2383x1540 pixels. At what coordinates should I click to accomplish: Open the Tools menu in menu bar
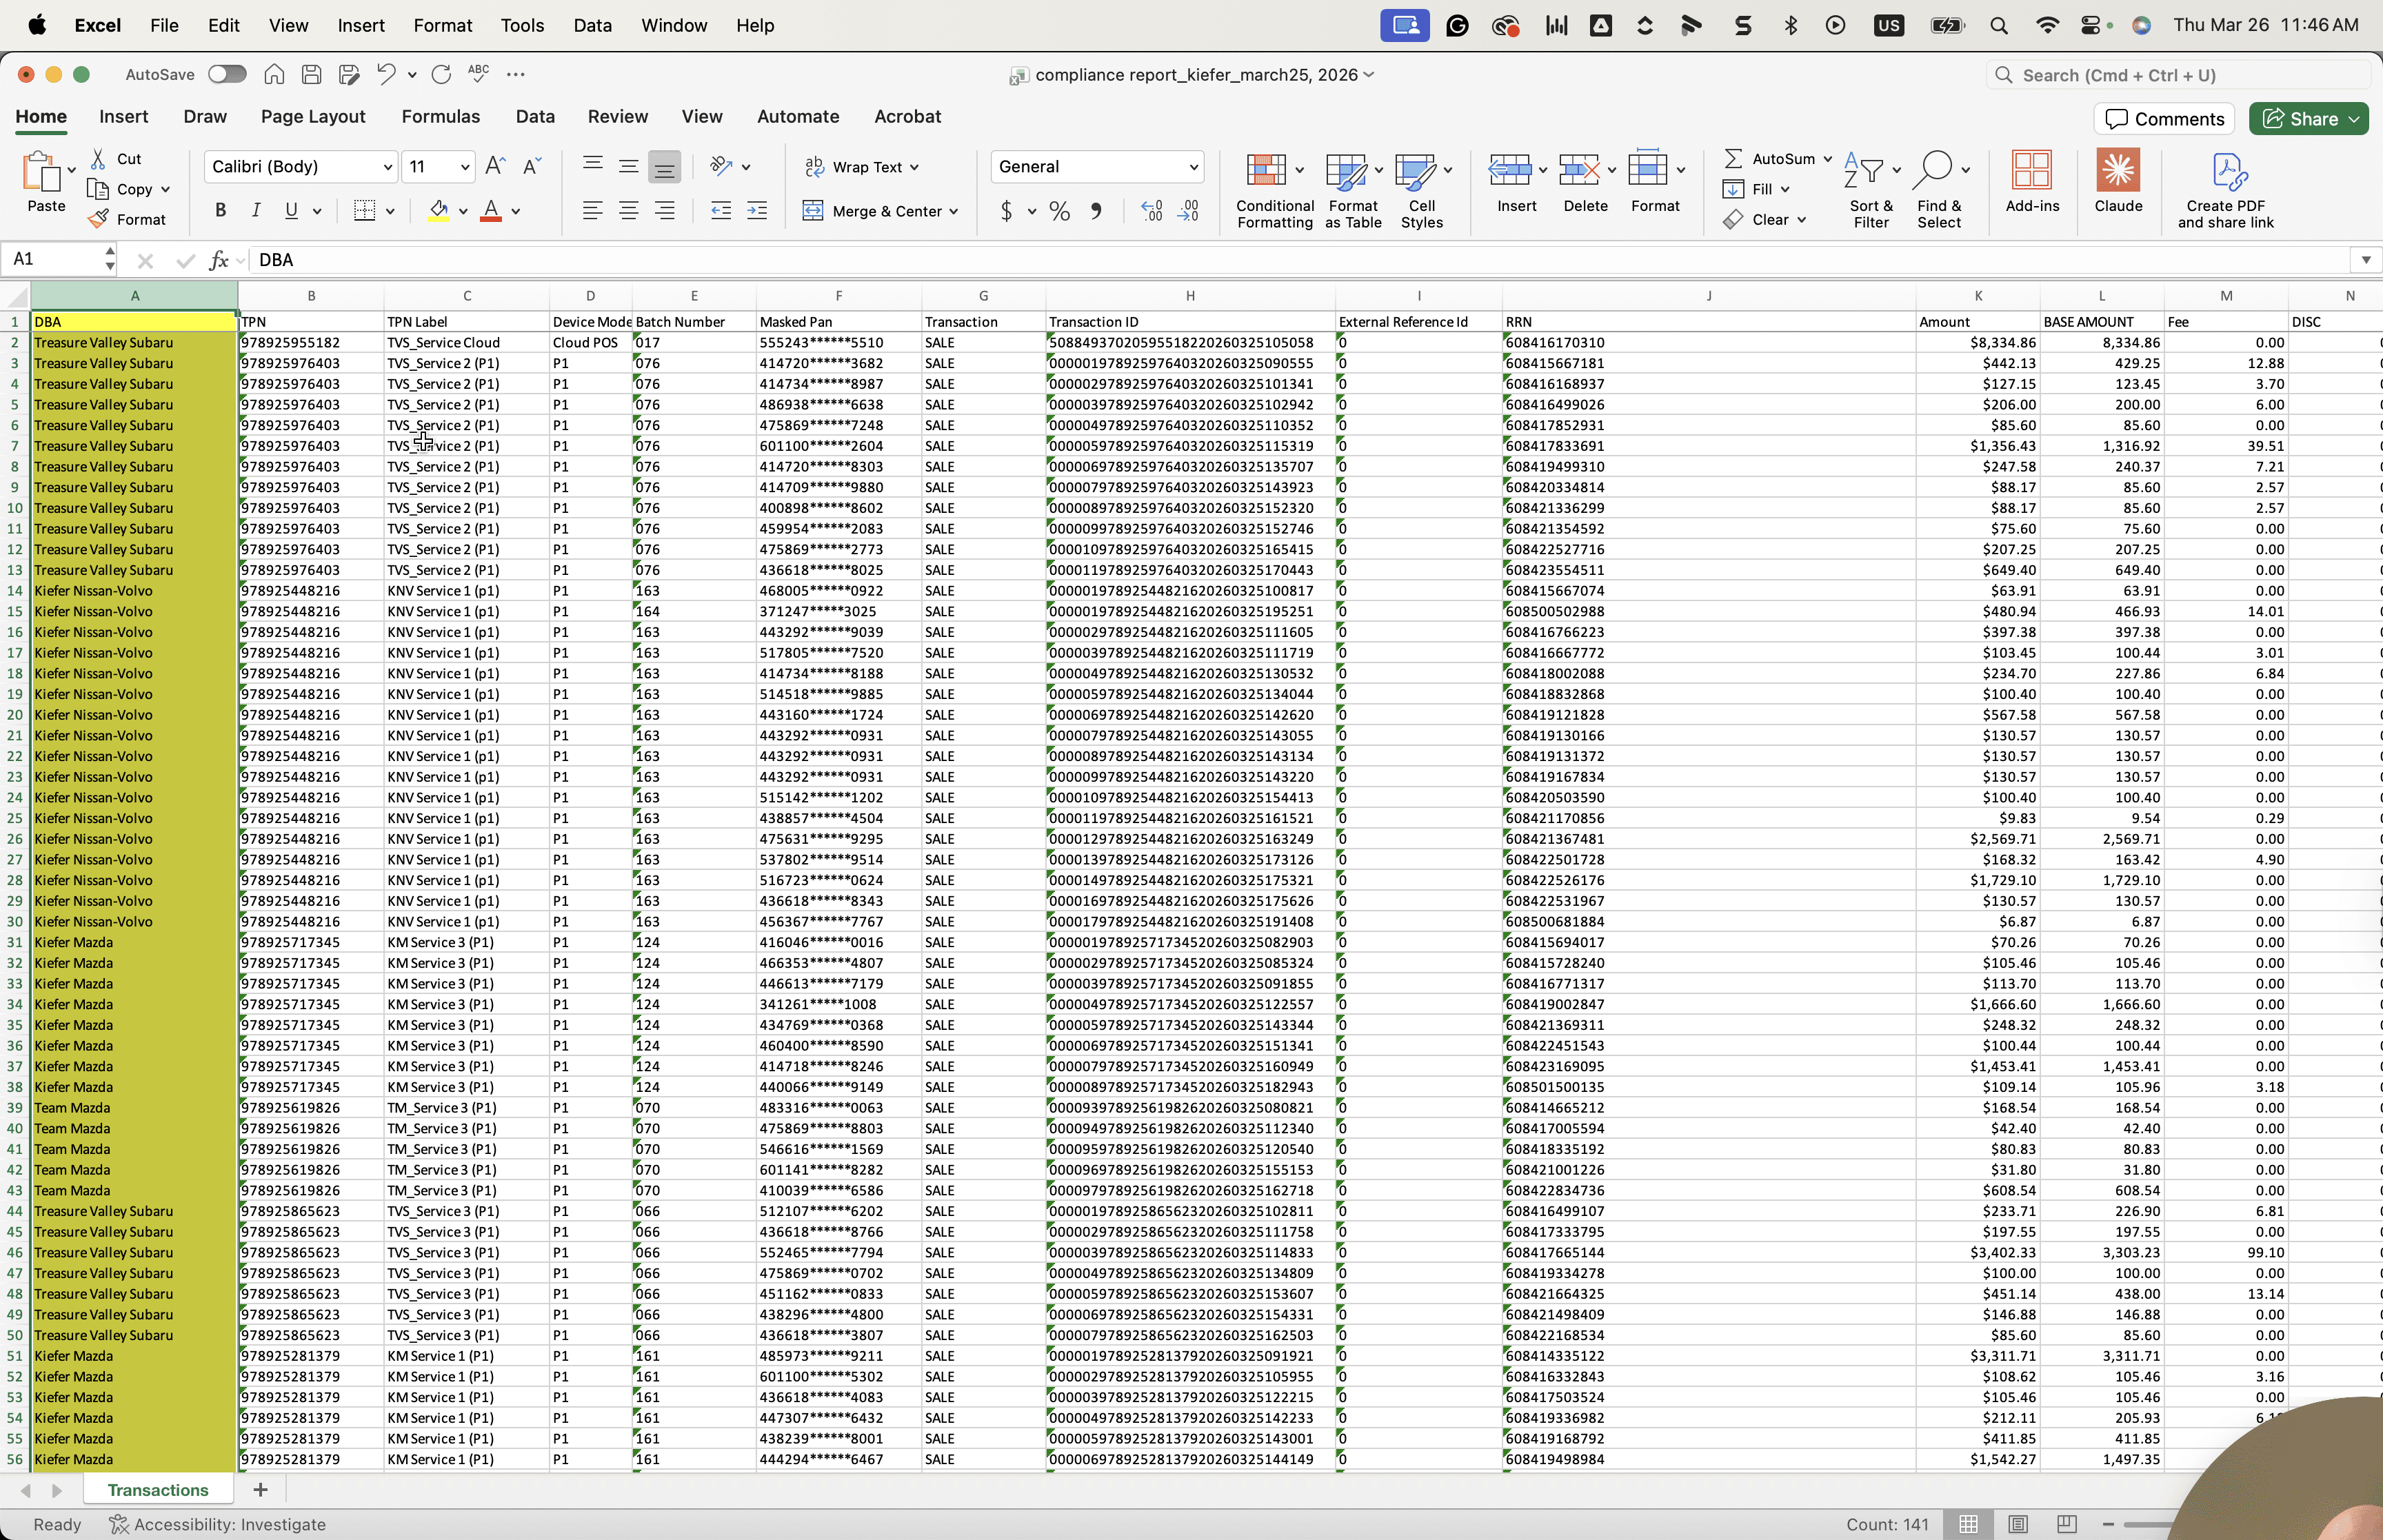pos(522,25)
